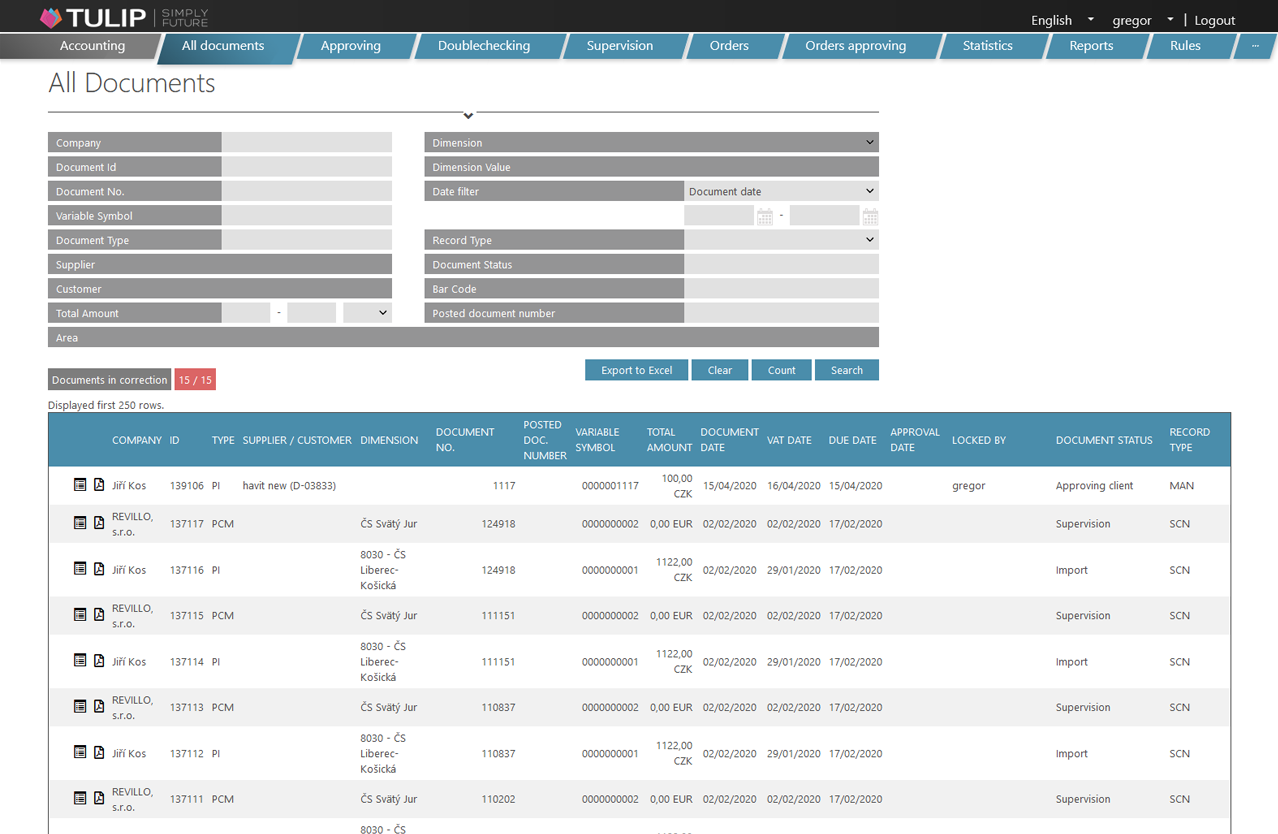Click the detail grid icon for document 137111
This screenshot has width=1278, height=834.
pos(80,799)
